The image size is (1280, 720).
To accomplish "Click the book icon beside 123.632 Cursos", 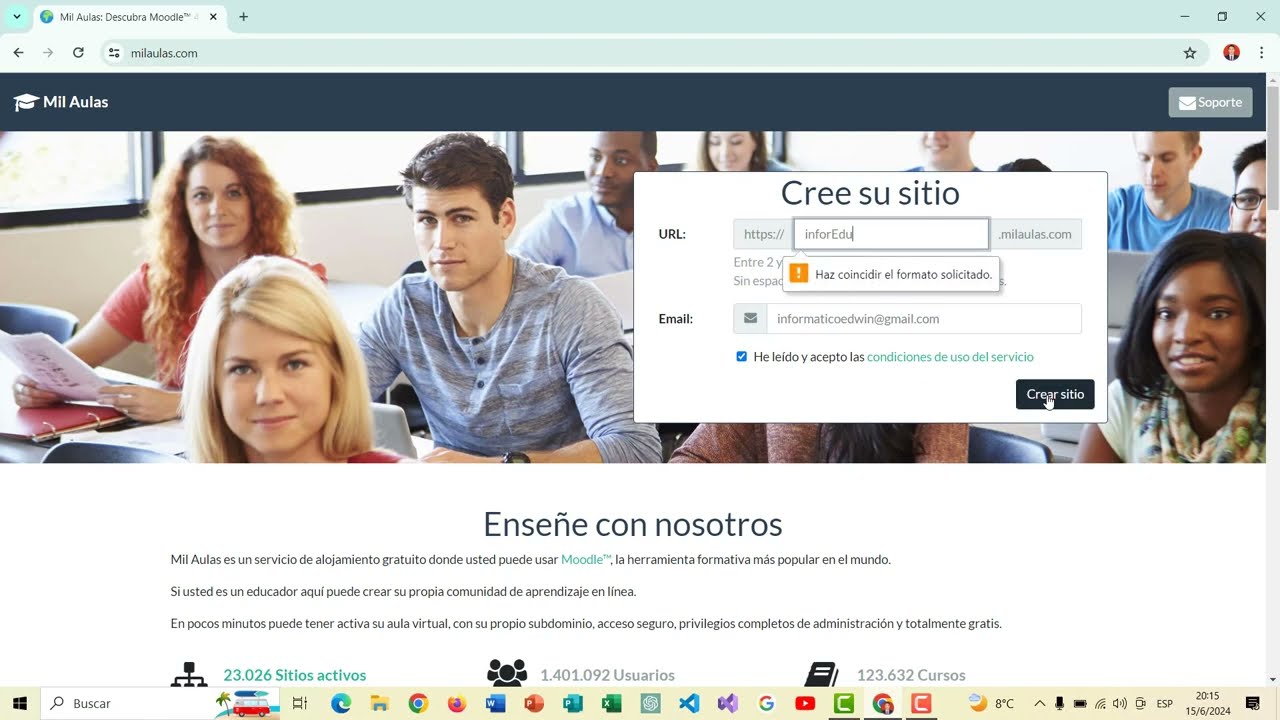I will click(x=822, y=675).
